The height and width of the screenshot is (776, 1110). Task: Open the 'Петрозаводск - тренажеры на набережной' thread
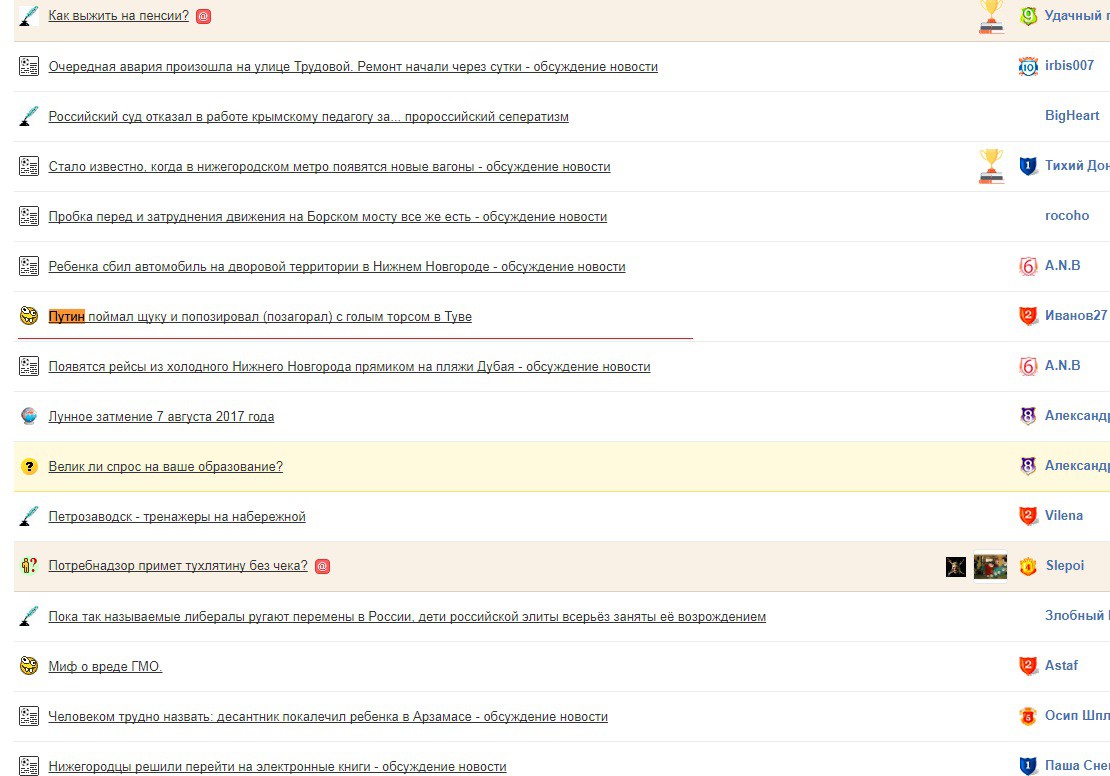(x=177, y=516)
